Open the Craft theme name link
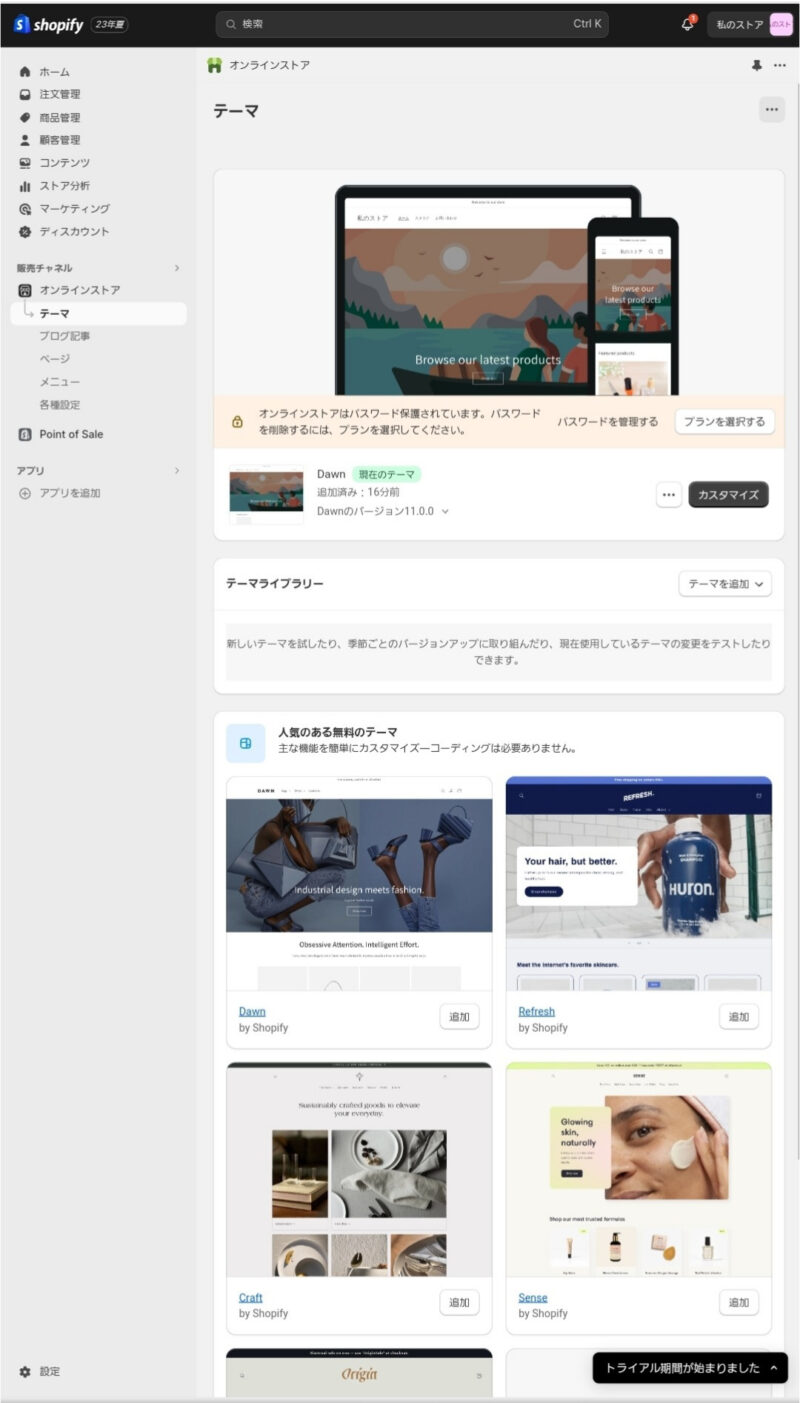 coord(251,1298)
